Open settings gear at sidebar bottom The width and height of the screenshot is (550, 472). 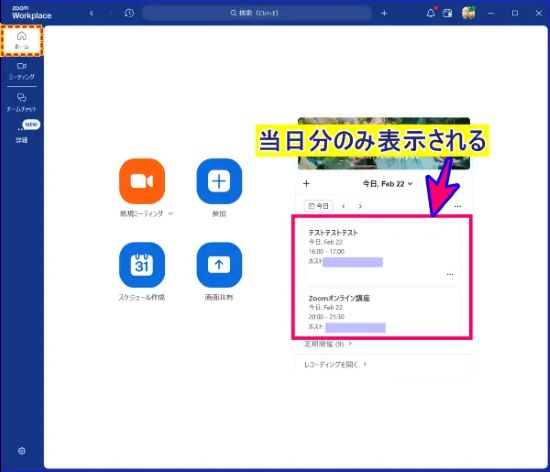(22, 451)
